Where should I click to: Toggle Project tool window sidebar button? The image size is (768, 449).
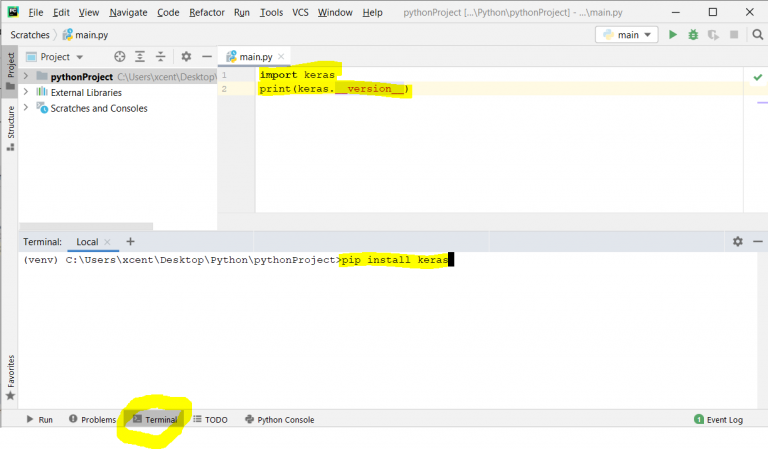click(10, 71)
